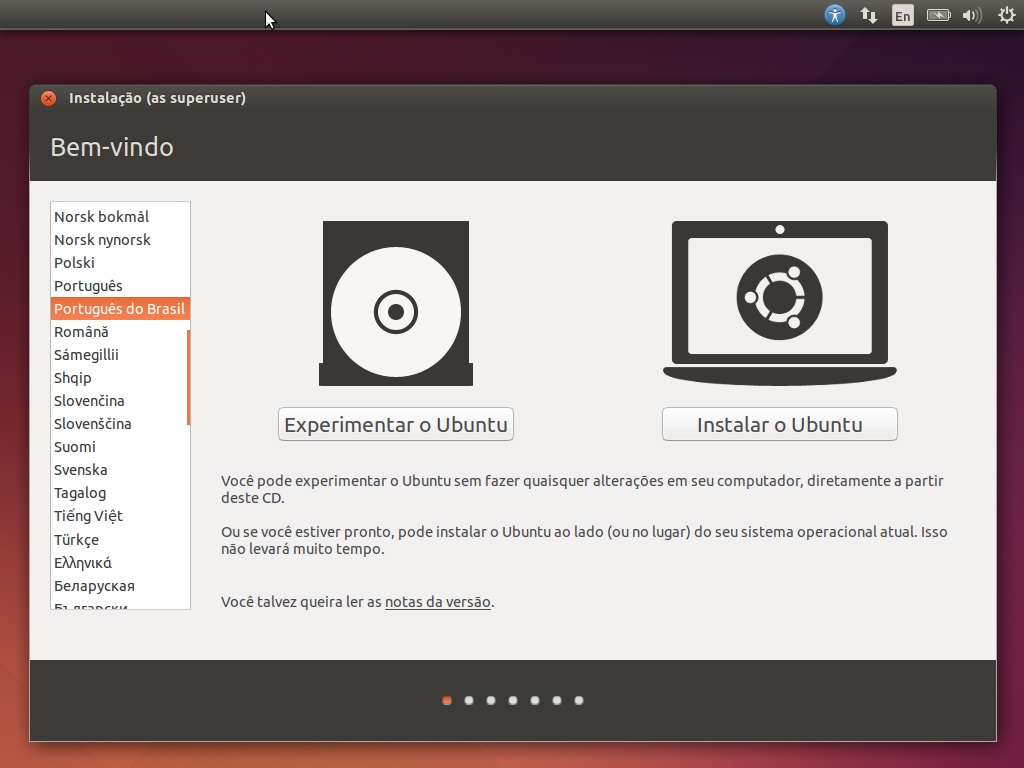Choose Polski in the language list
The height and width of the screenshot is (768, 1024).
click(75, 263)
